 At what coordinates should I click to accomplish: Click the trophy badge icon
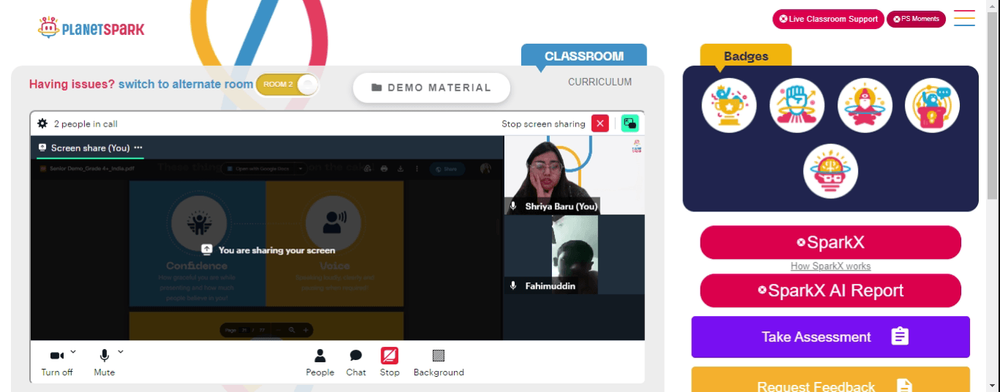[729, 105]
